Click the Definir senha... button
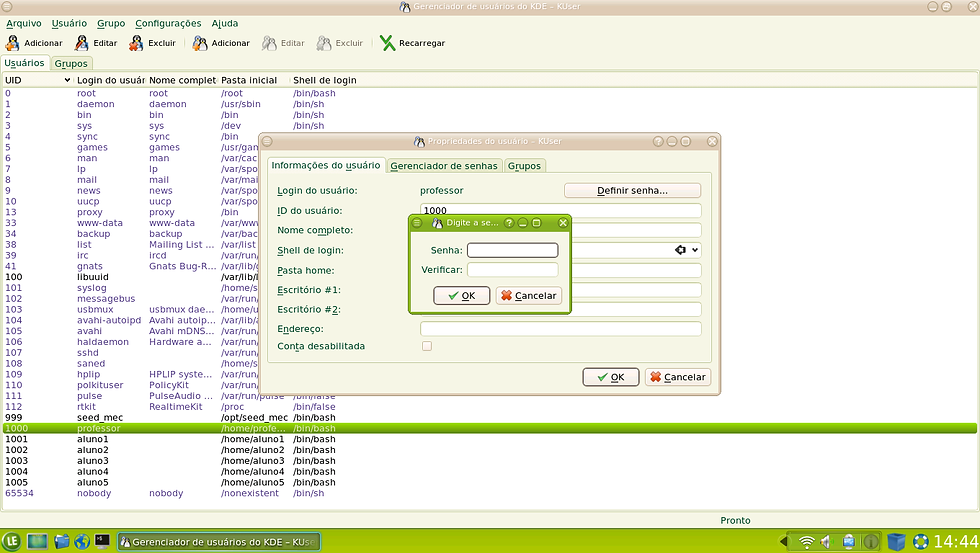 632,190
